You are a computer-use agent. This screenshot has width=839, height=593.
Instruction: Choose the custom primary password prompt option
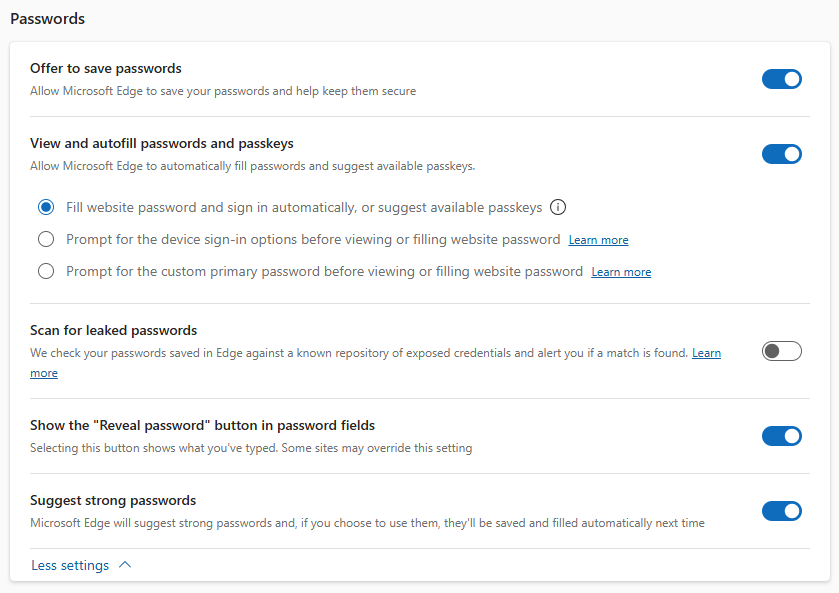[x=45, y=271]
